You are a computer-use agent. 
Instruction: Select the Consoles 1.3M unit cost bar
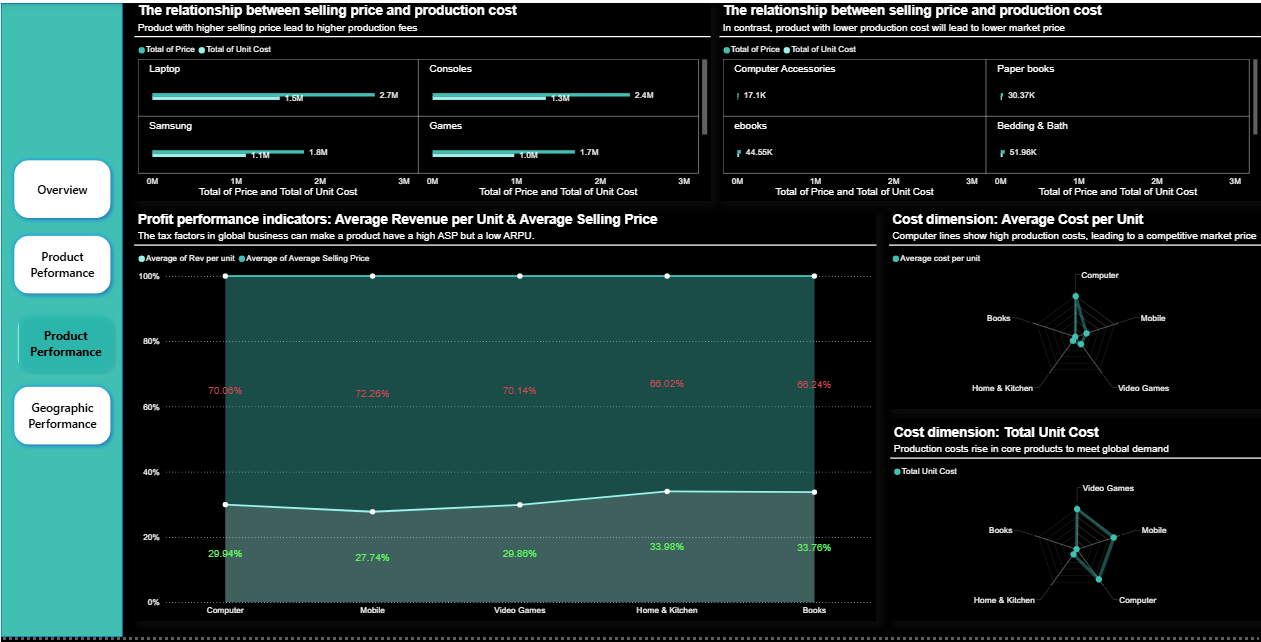pyautogui.click(x=489, y=99)
